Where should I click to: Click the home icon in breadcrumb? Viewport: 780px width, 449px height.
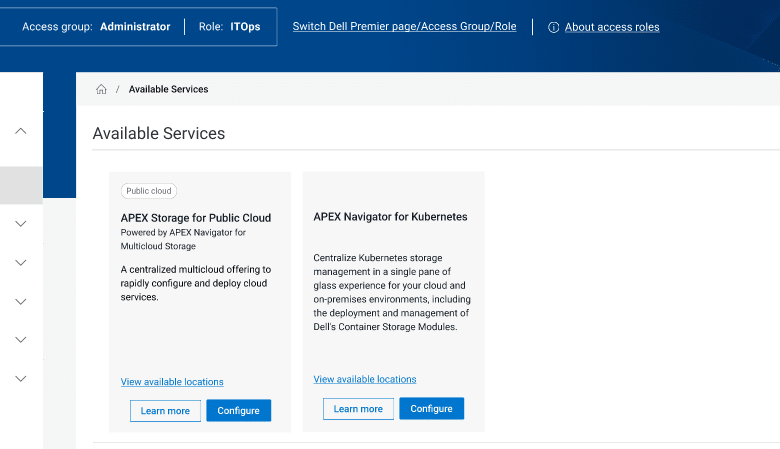click(101, 89)
